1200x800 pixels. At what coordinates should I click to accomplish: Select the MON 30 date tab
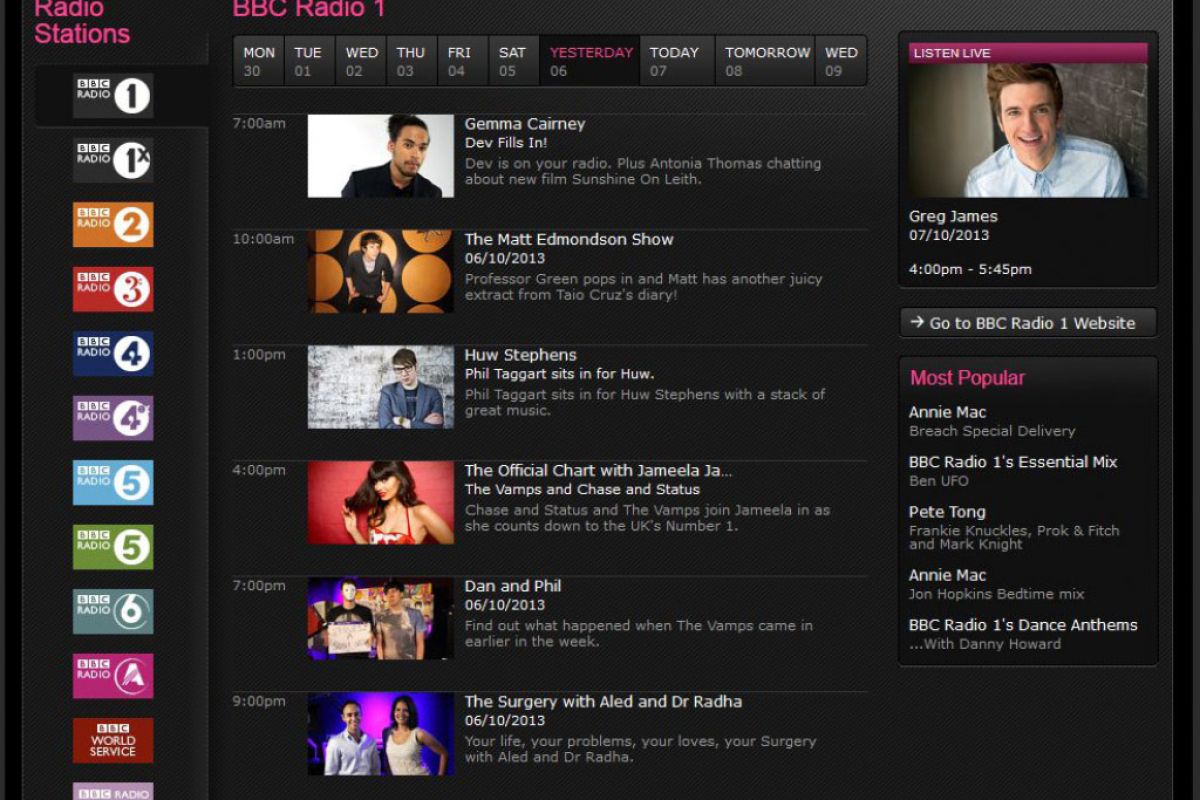coord(258,61)
